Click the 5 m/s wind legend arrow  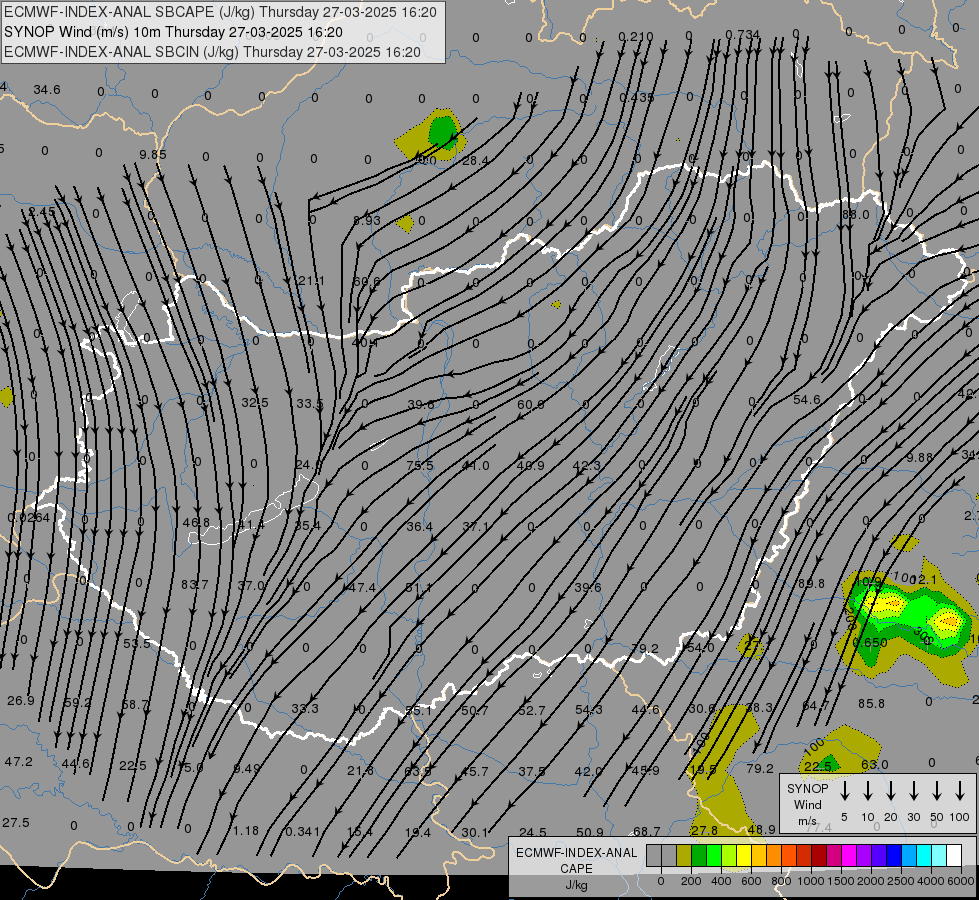coord(845,791)
